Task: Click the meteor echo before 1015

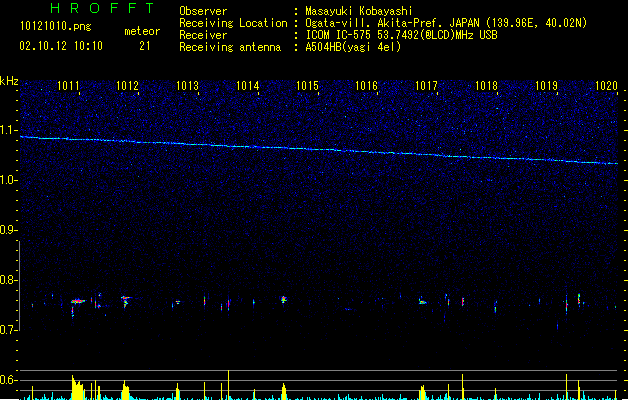Action: 284,299
